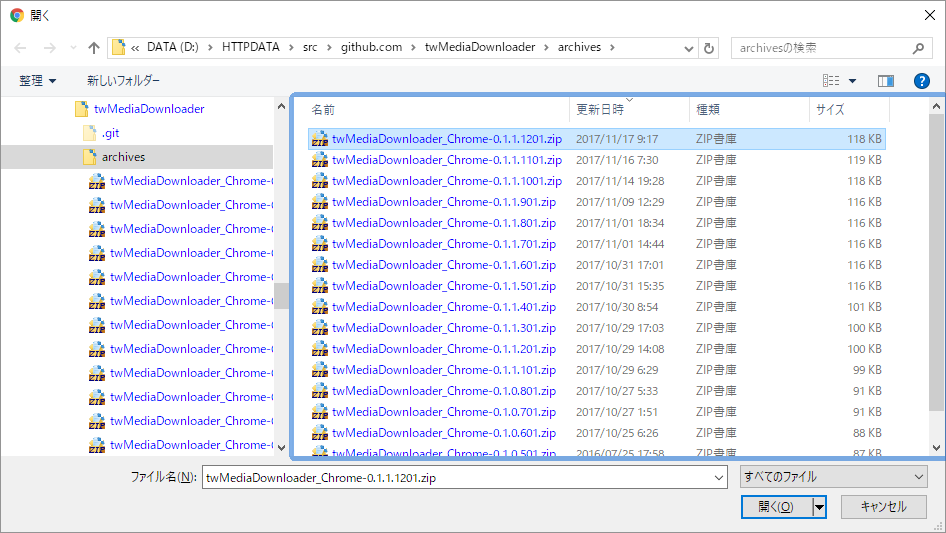Toggle the preview pane icon
Screen dimensions: 946x533
click(886, 80)
